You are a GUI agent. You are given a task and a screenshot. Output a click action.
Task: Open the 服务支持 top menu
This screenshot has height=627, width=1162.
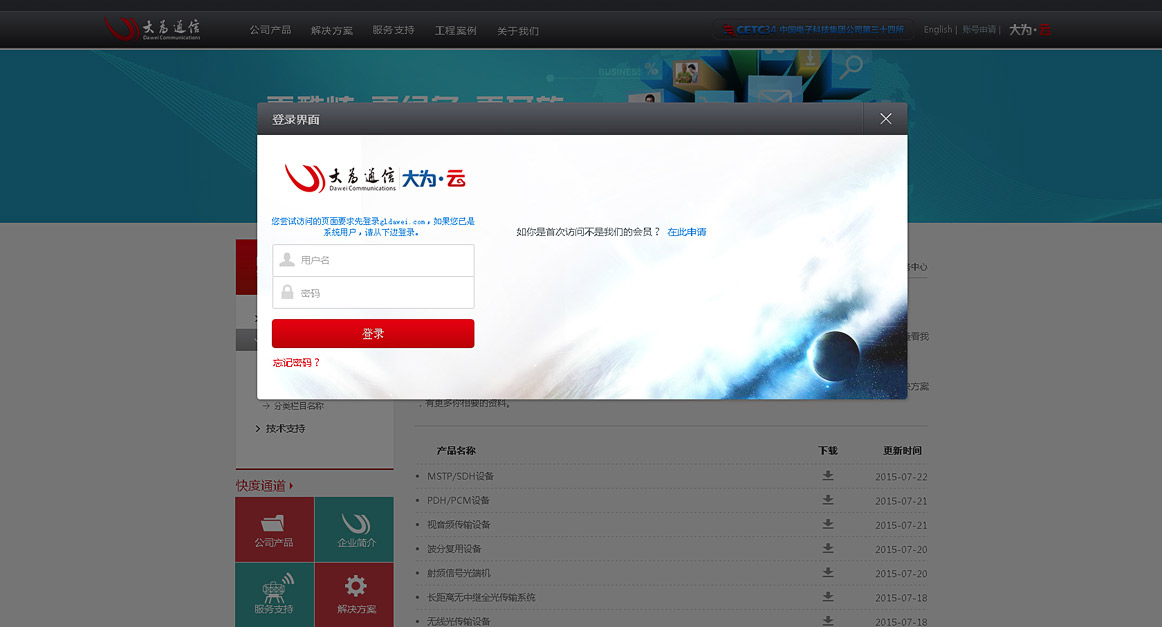click(393, 30)
